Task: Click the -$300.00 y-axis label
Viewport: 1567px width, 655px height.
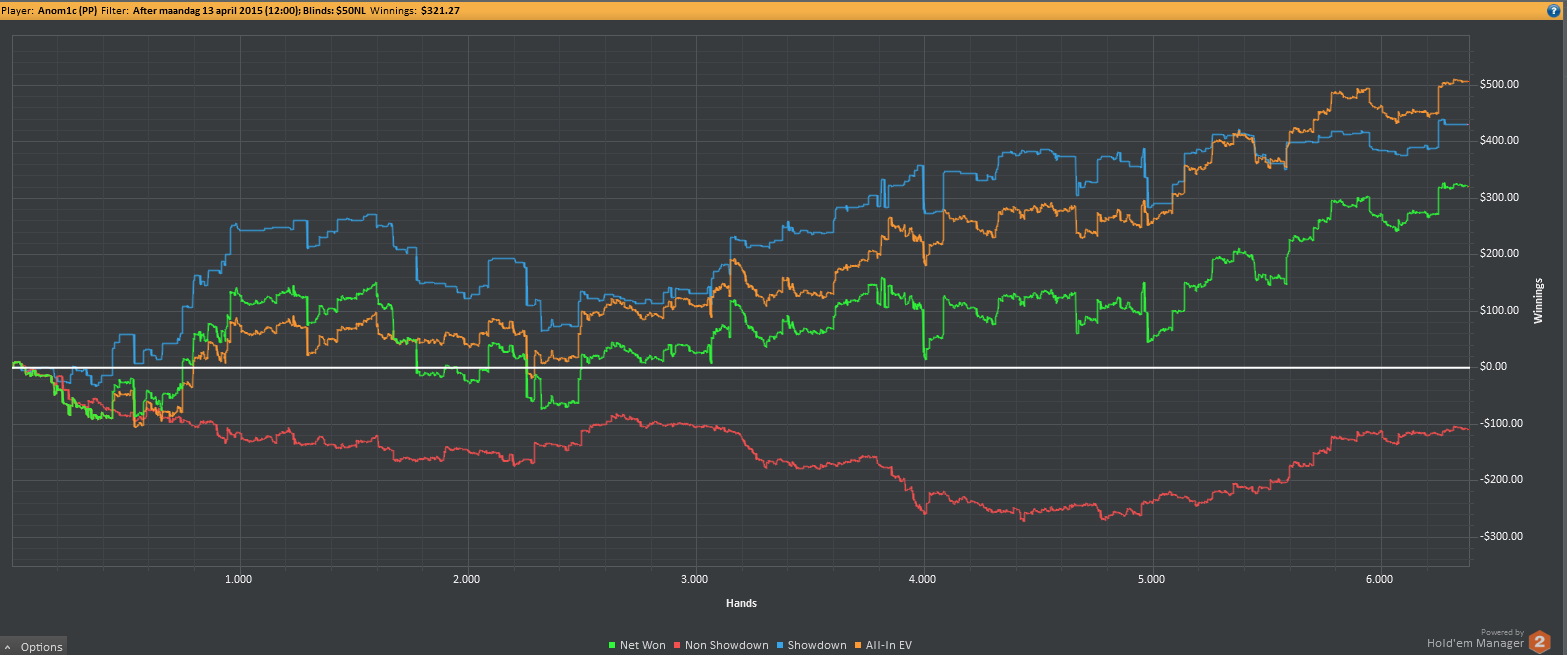Action: 1499,537
